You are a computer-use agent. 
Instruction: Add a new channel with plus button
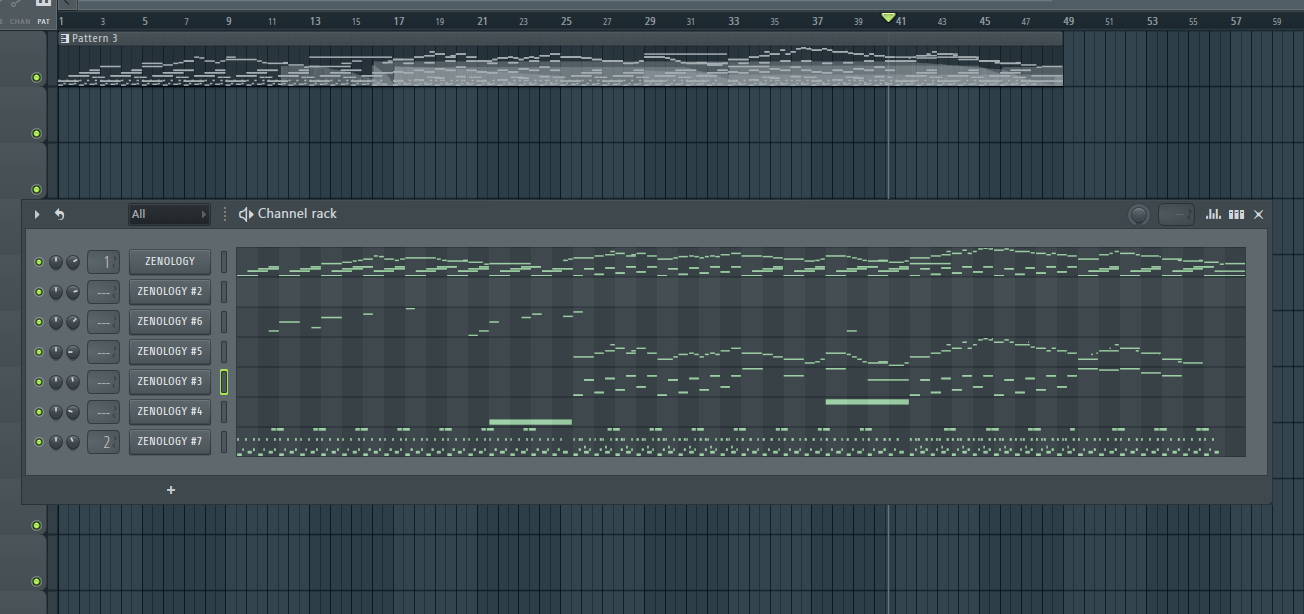pos(171,490)
